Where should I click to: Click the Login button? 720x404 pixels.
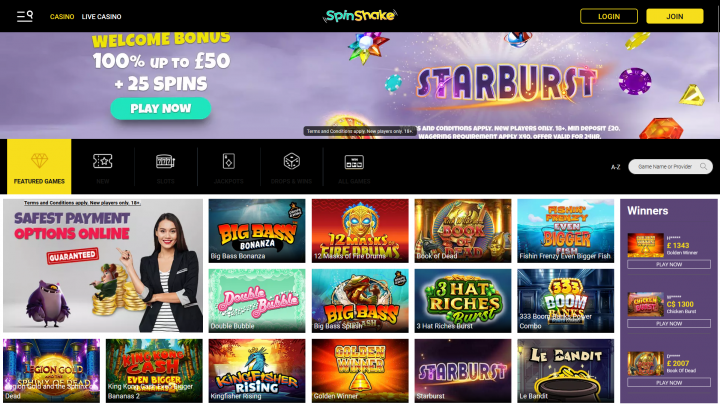coord(609,16)
